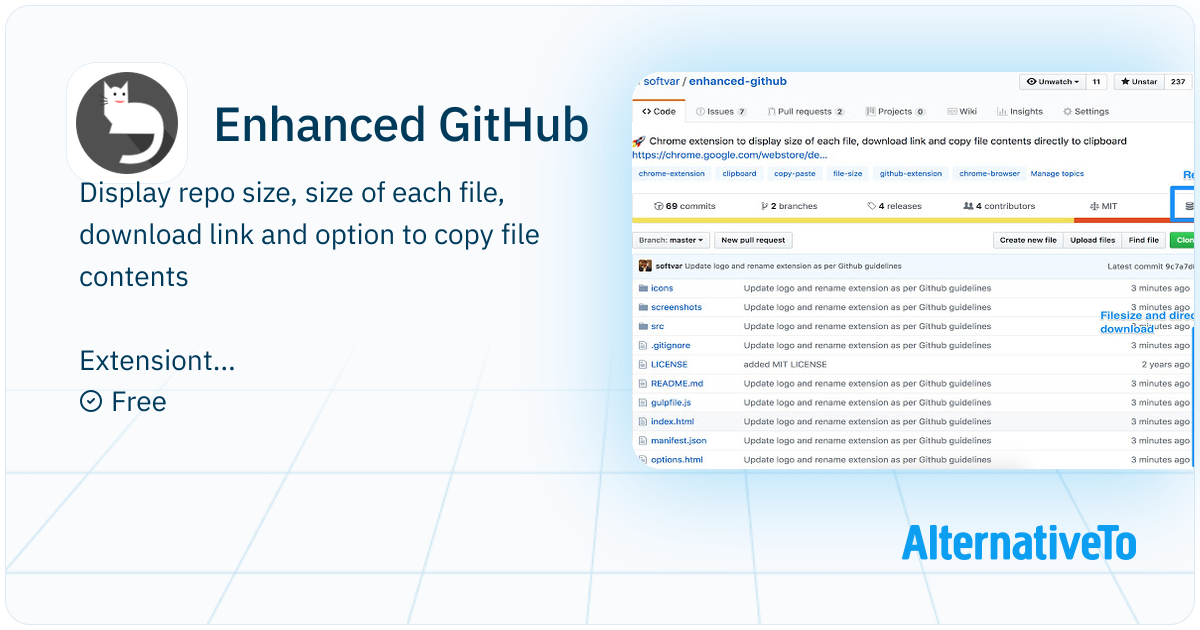Click the 'added MIT LICENSE' commit message
1200x630 pixels.
pyautogui.click(x=785, y=364)
